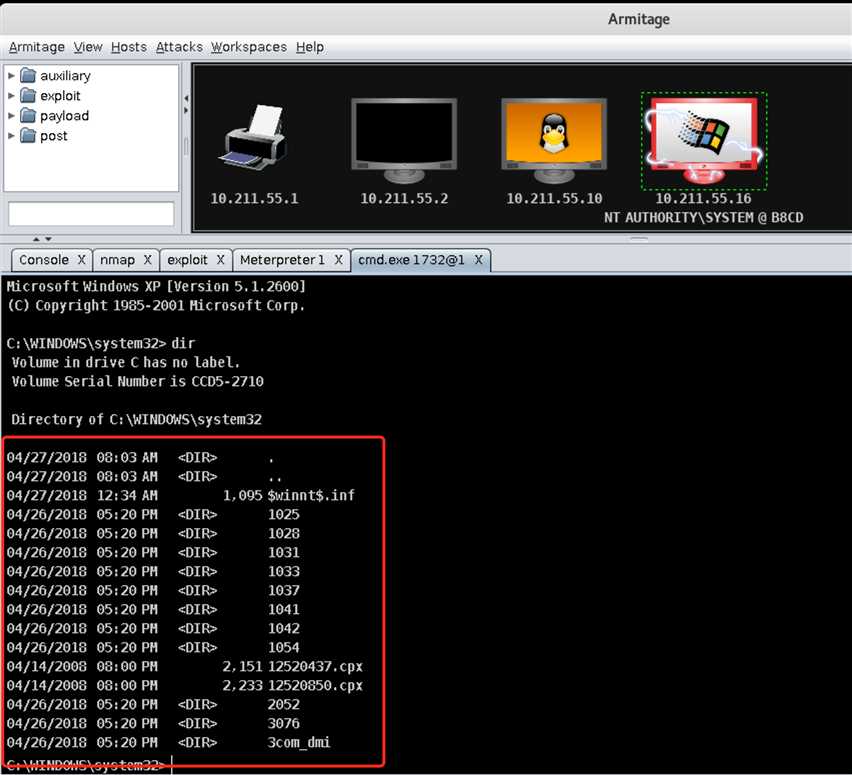The width and height of the screenshot is (852, 775).
Task: Click the NT AUTHORITY\SYSTEM @ B8CD label
Action: (x=704, y=217)
